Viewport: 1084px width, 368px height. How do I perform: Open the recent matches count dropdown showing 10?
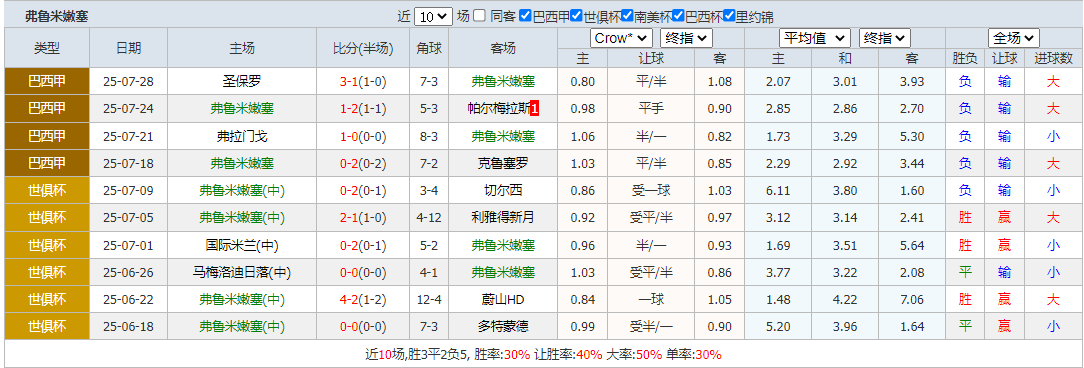pyautogui.click(x=433, y=17)
